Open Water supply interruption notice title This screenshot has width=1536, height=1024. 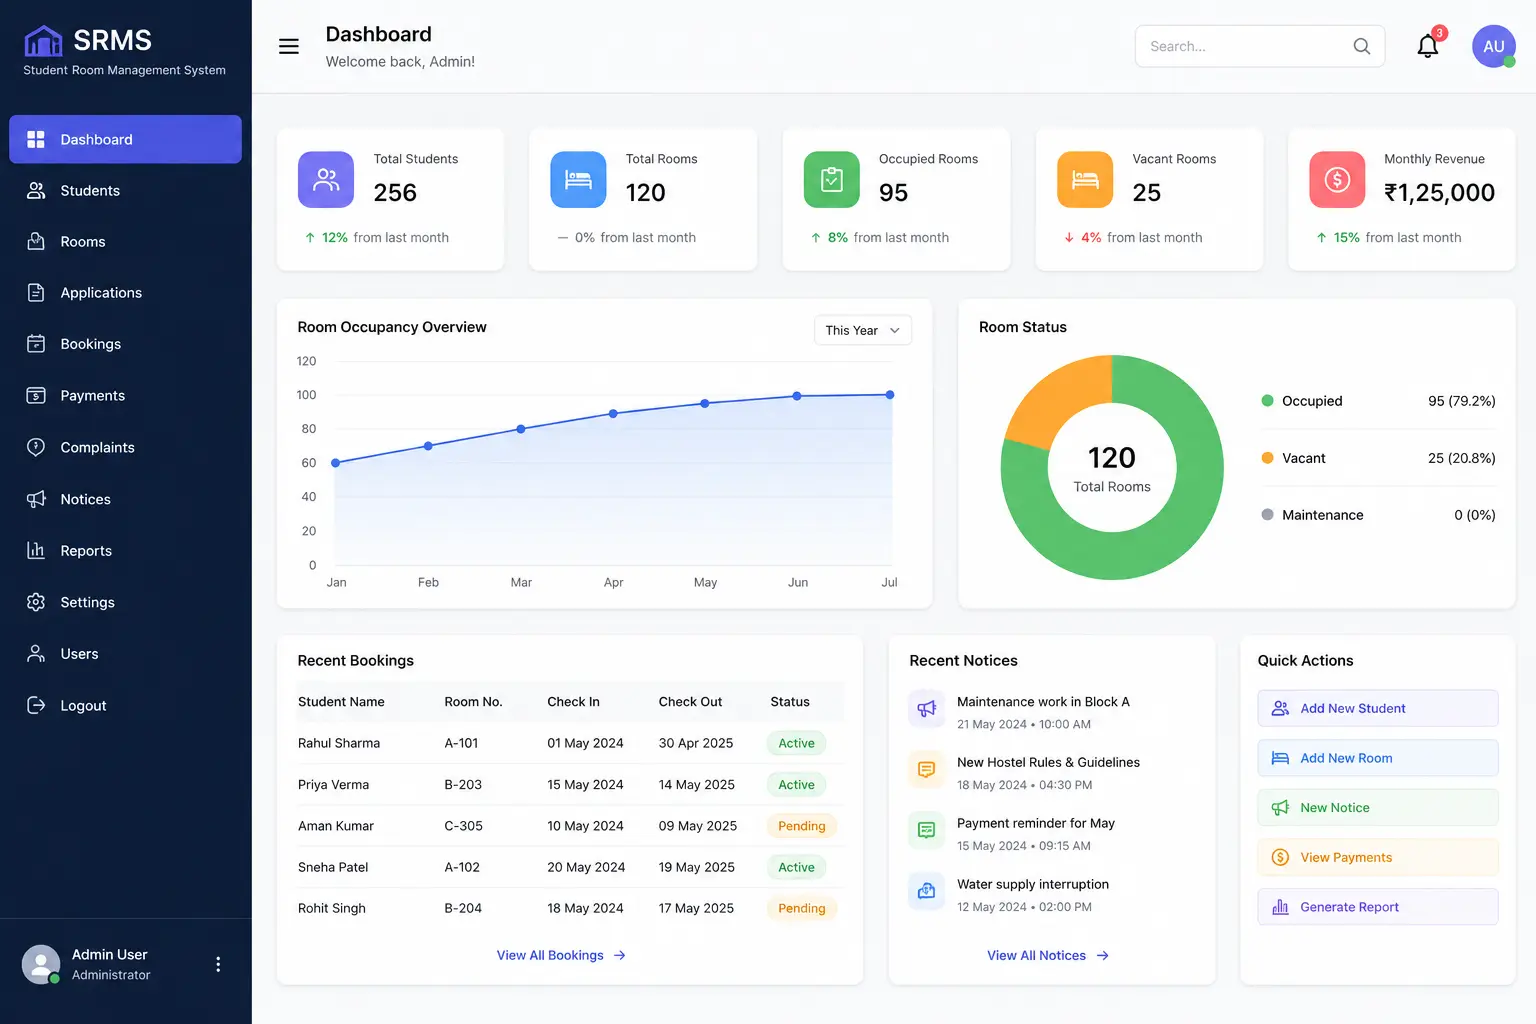1033,884
